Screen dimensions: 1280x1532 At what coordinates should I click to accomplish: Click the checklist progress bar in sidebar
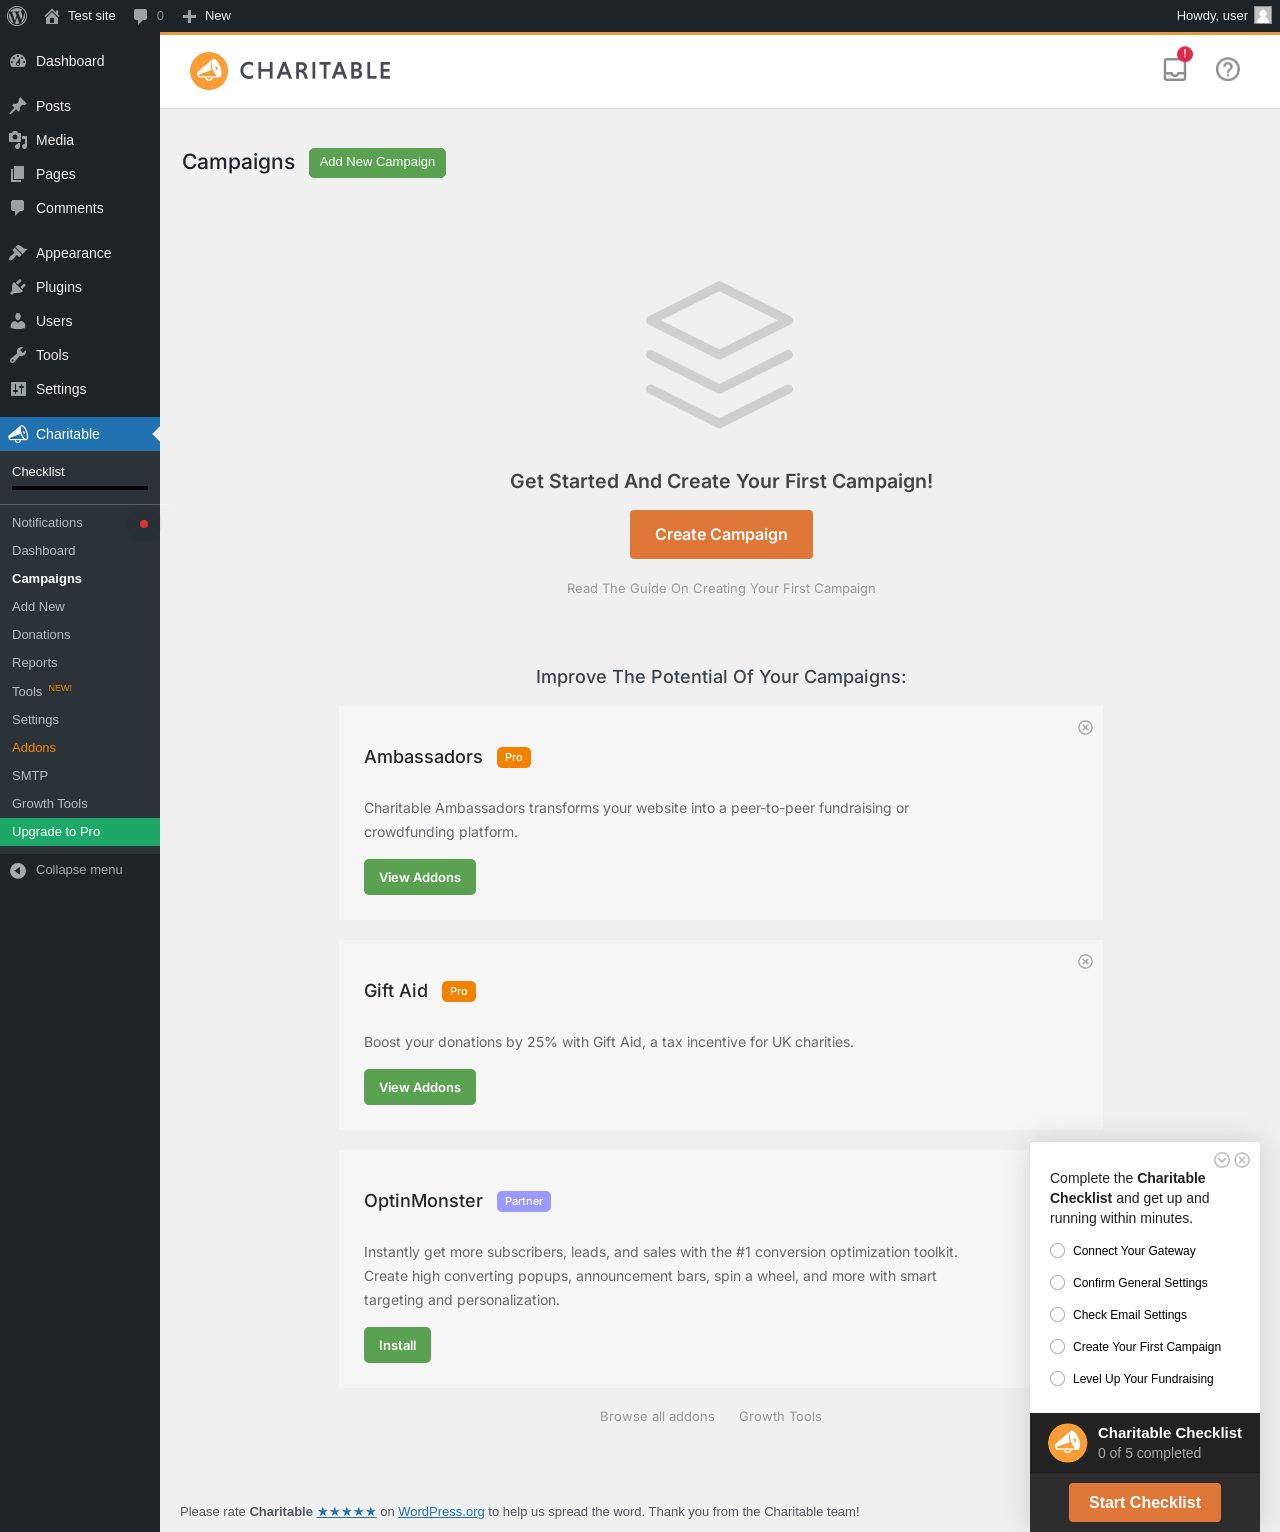pyautogui.click(x=80, y=488)
